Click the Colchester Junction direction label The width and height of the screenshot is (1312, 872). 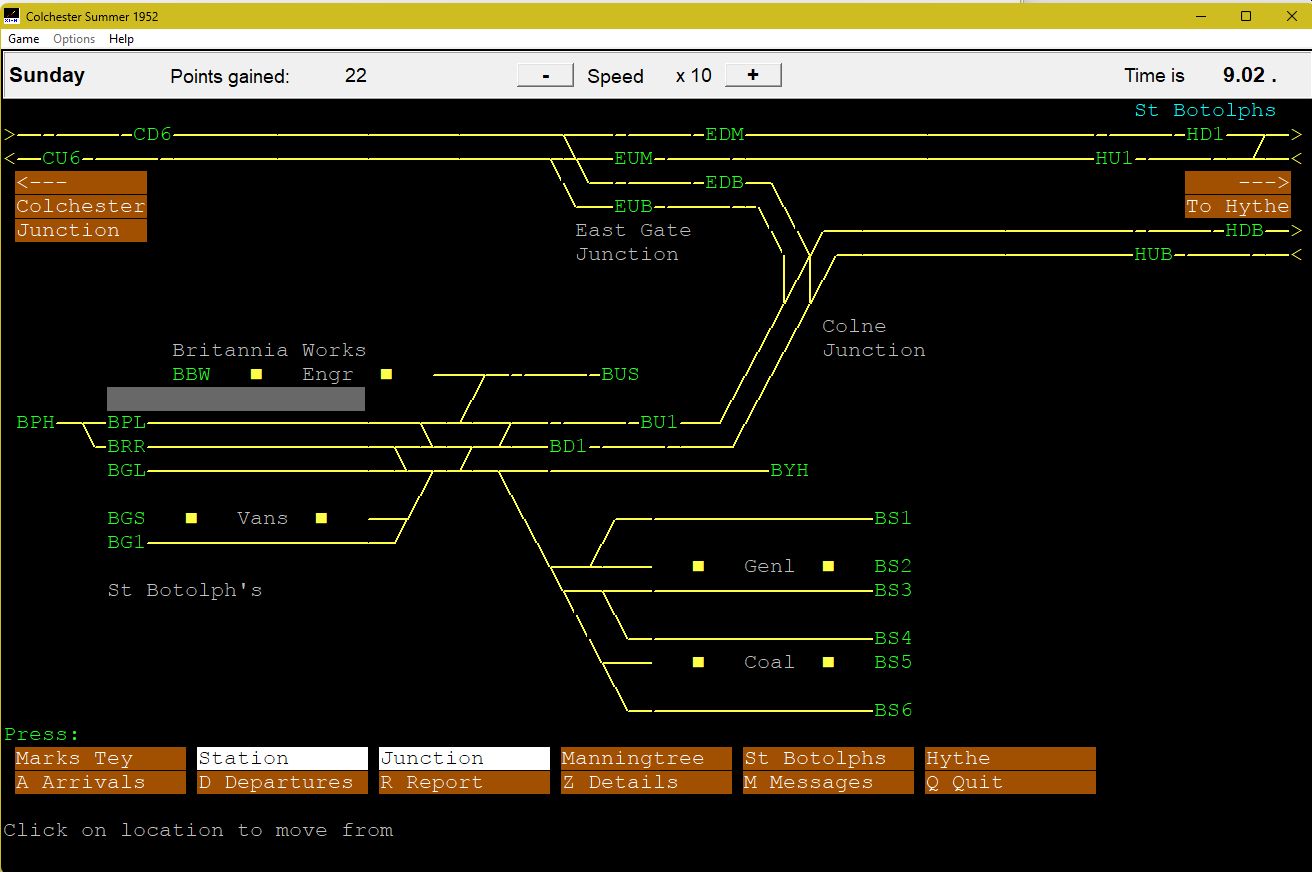(x=81, y=207)
